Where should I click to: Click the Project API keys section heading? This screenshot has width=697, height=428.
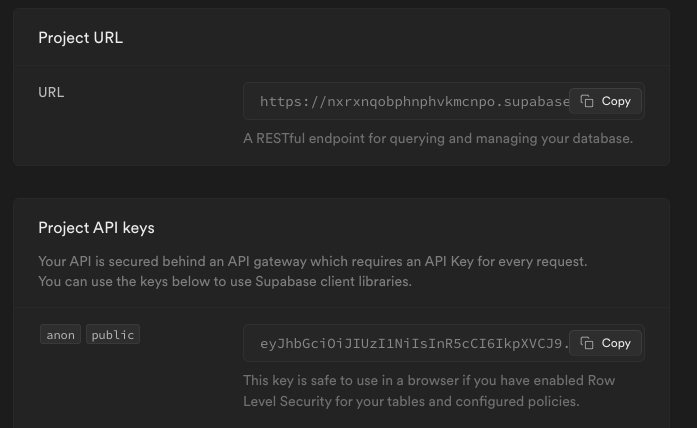[96, 228]
